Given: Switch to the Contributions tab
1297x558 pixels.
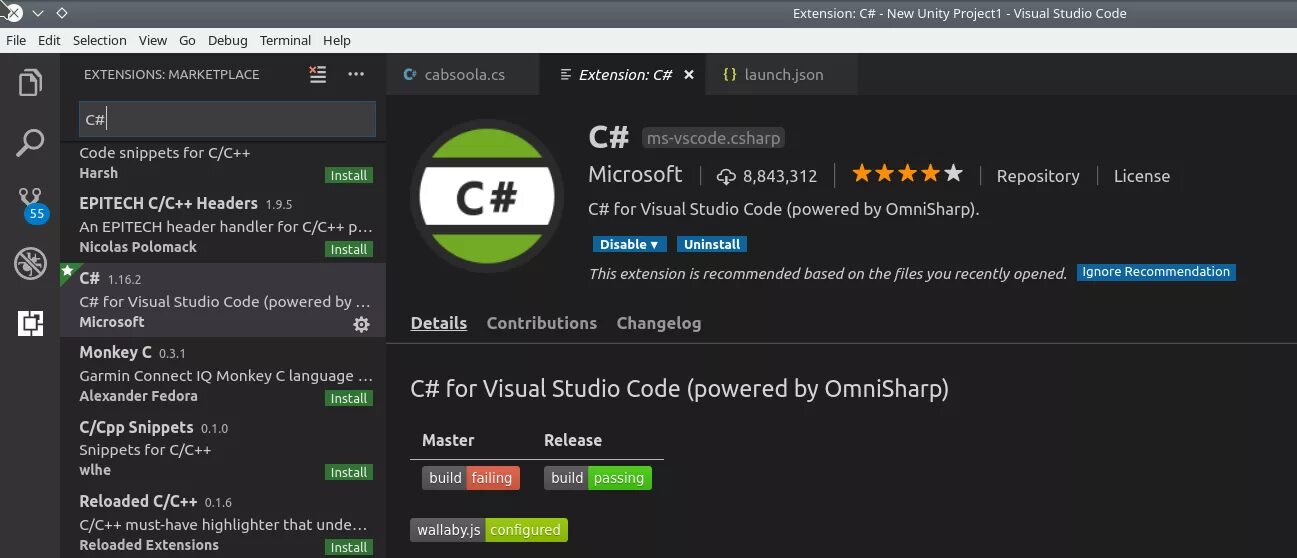Looking at the screenshot, I should (x=541, y=323).
